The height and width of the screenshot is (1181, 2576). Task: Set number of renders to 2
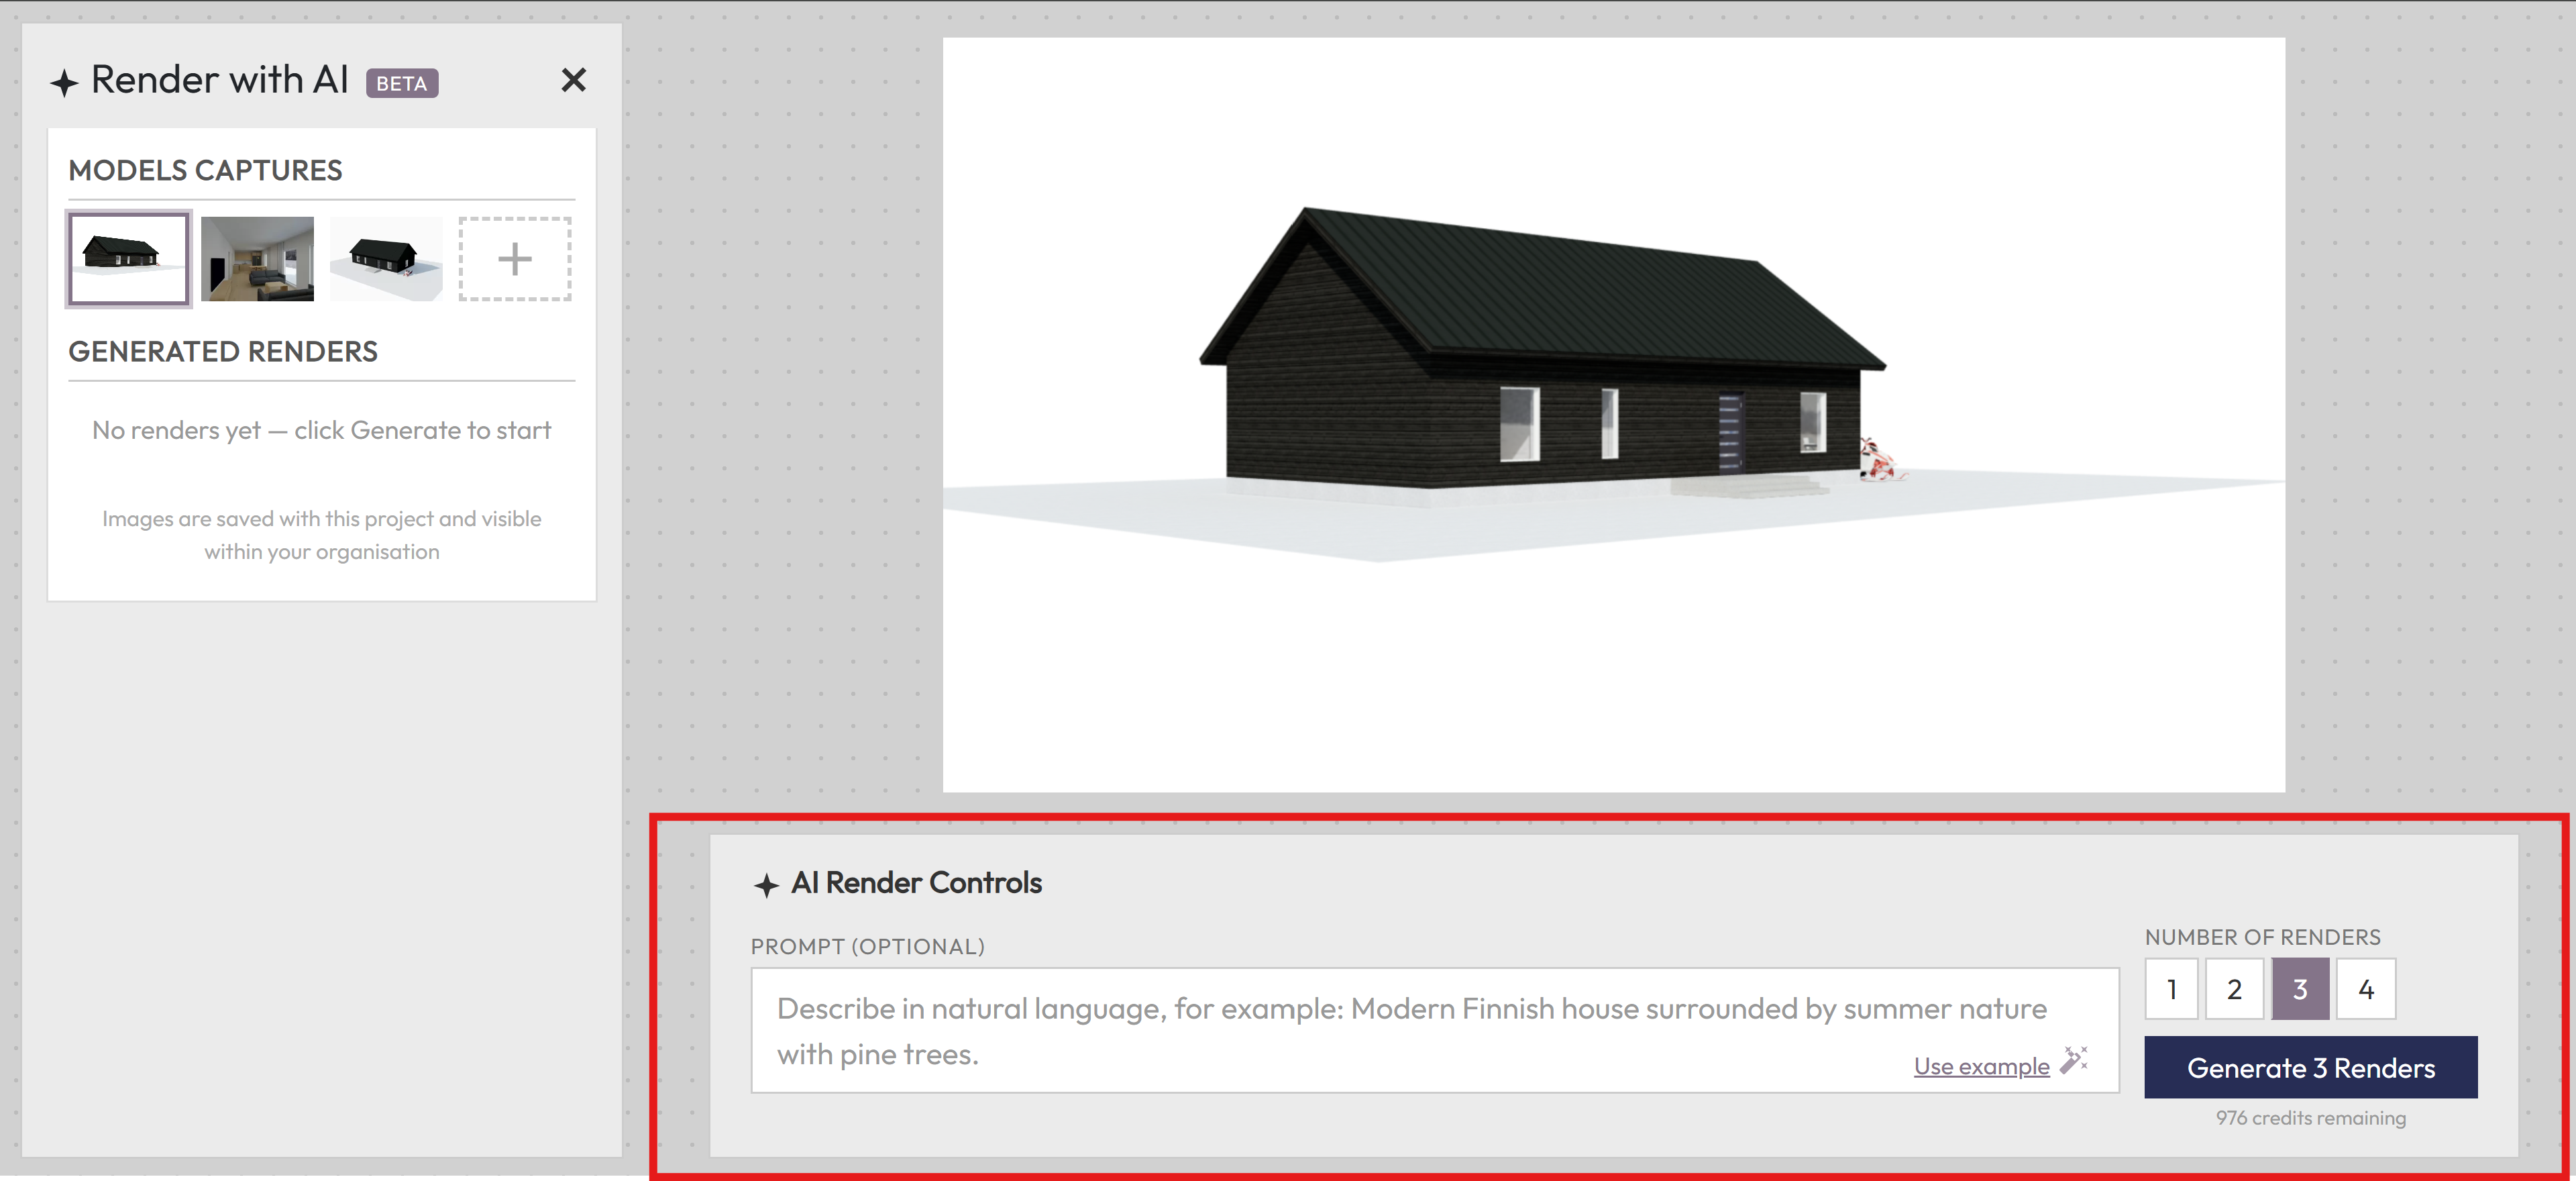[2234, 989]
